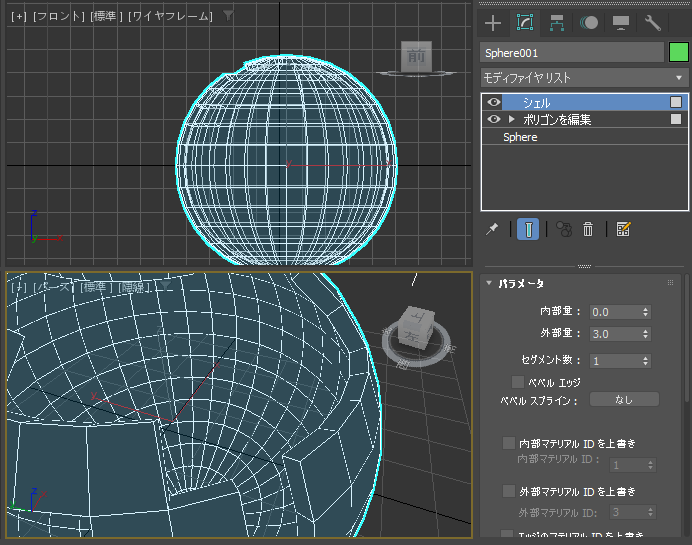Screen dimensions: 692x545
Task: Collapse the パラメータ rollout
Action: coord(489,283)
